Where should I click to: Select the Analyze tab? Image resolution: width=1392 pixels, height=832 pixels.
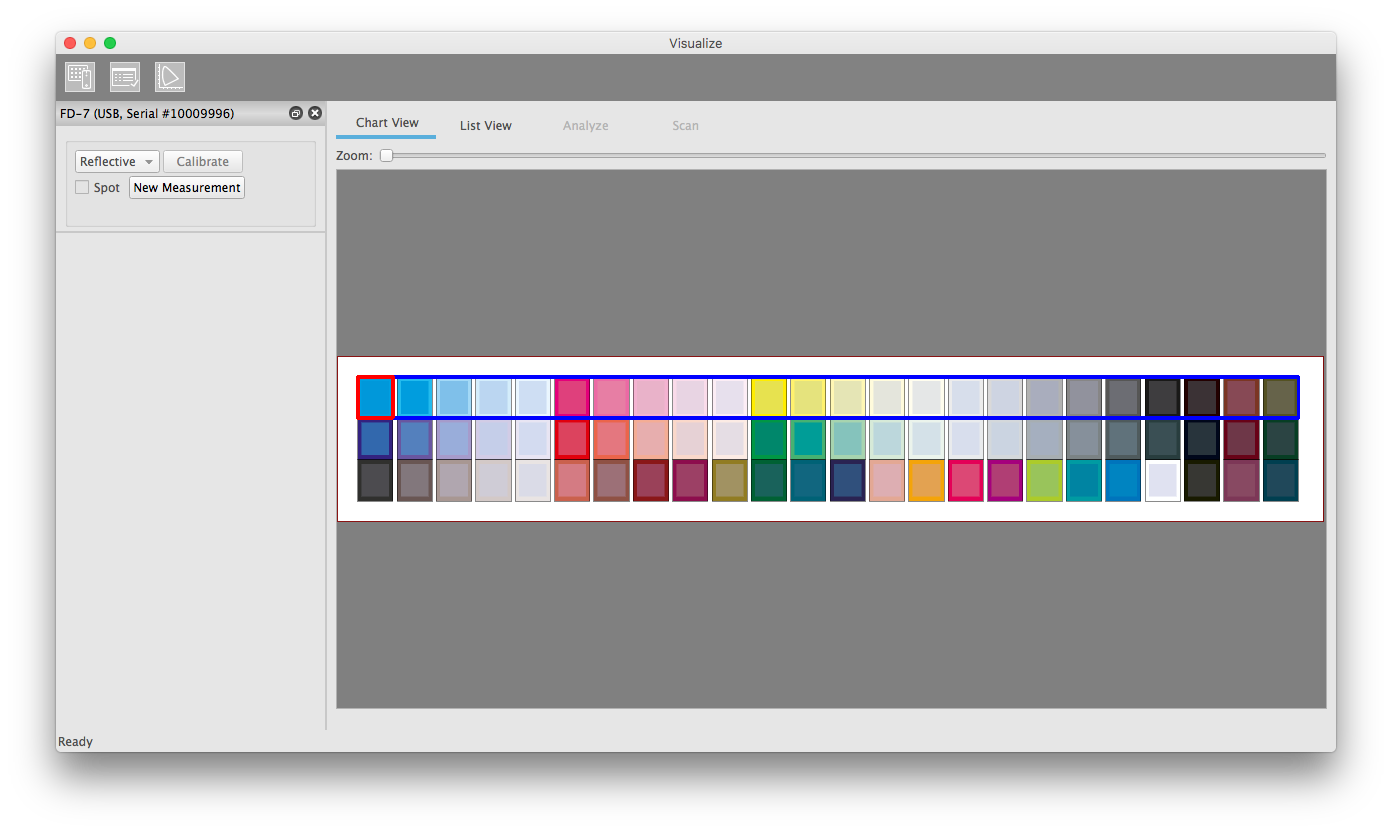click(x=585, y=126)
